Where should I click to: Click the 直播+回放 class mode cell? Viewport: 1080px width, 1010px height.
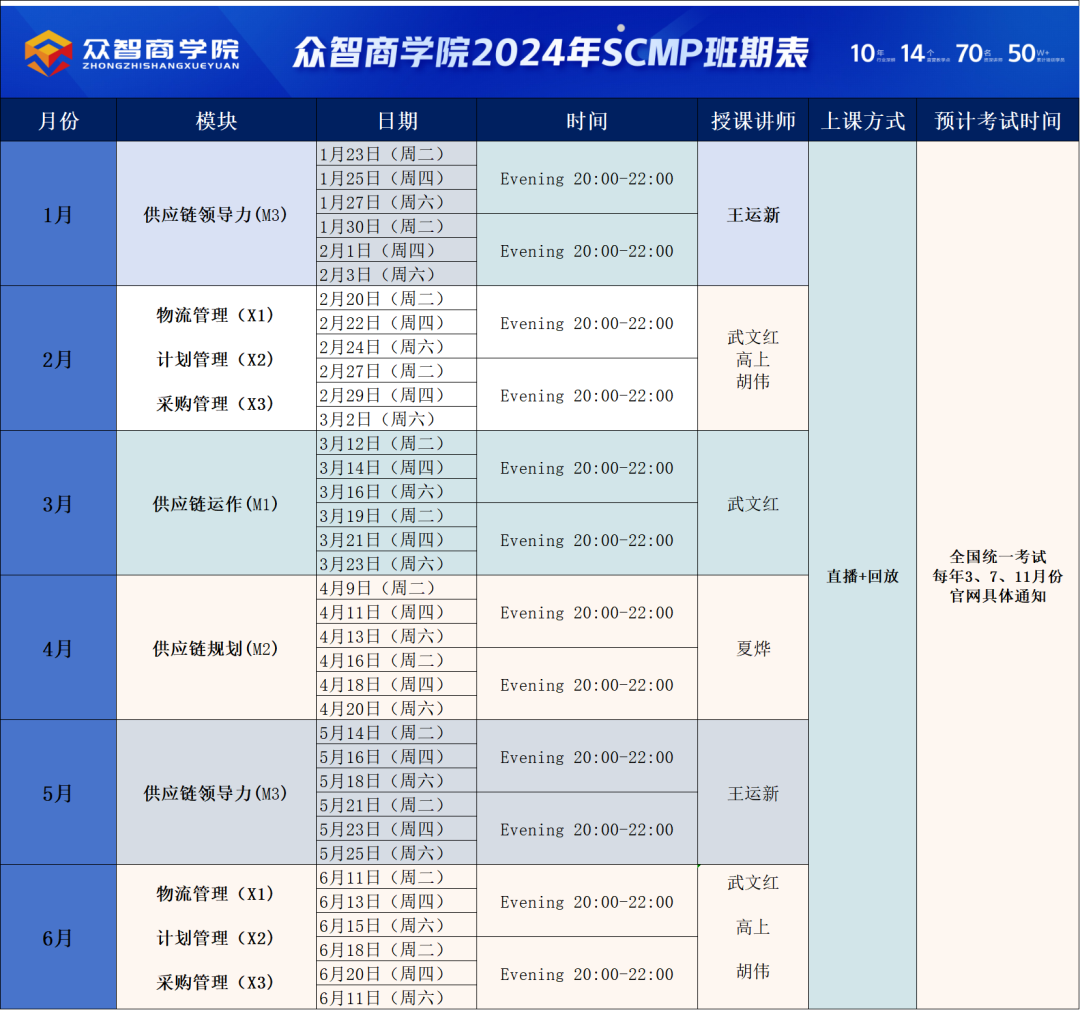coord(862,575)
